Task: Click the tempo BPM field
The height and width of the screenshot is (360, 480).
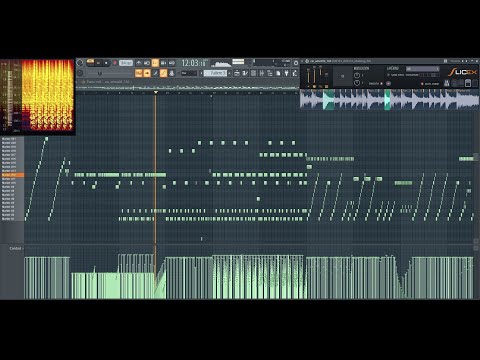Action: pos(126,63)
